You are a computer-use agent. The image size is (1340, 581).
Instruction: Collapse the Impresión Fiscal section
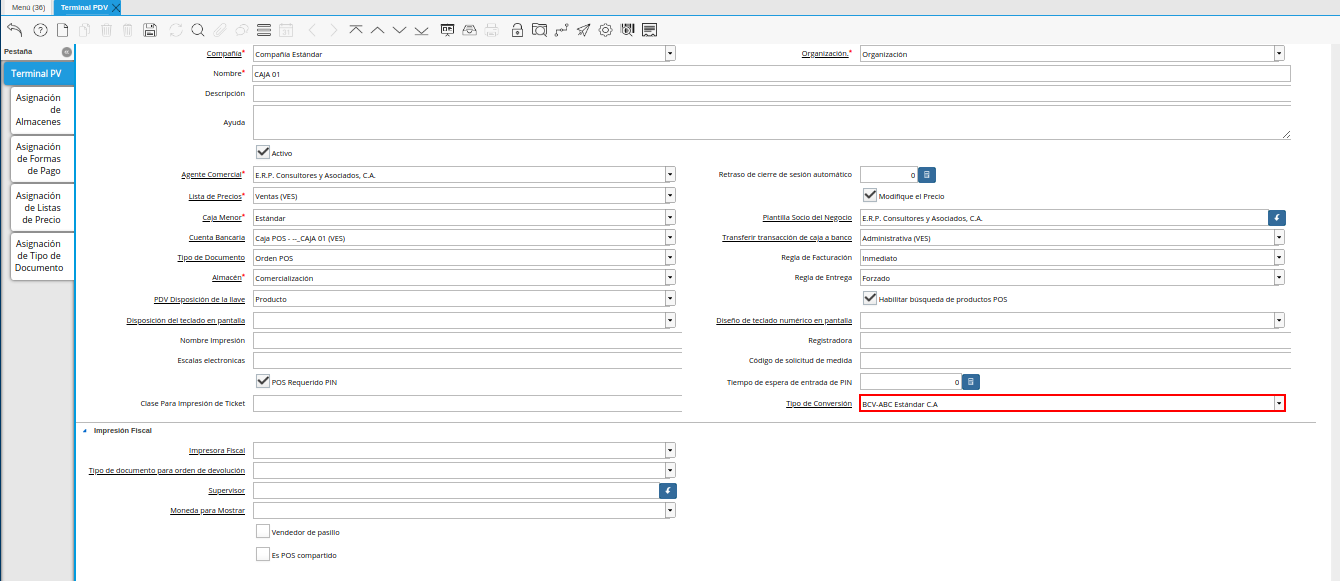point(85,430)
